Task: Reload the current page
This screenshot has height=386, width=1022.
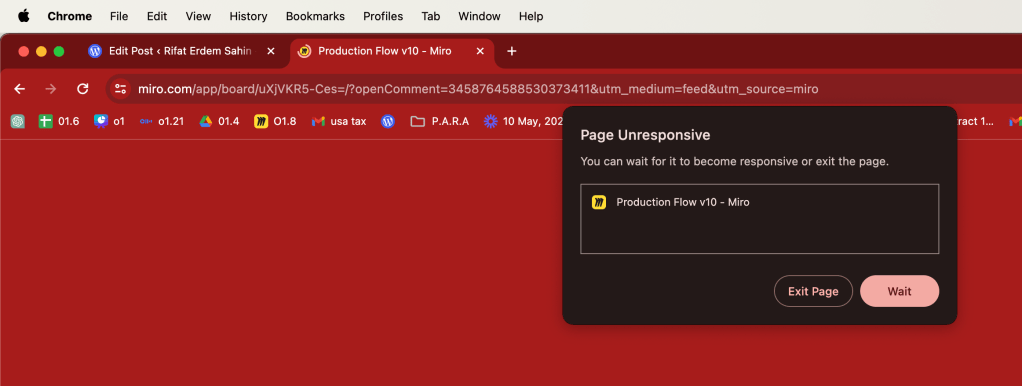Action: point(83,89)
